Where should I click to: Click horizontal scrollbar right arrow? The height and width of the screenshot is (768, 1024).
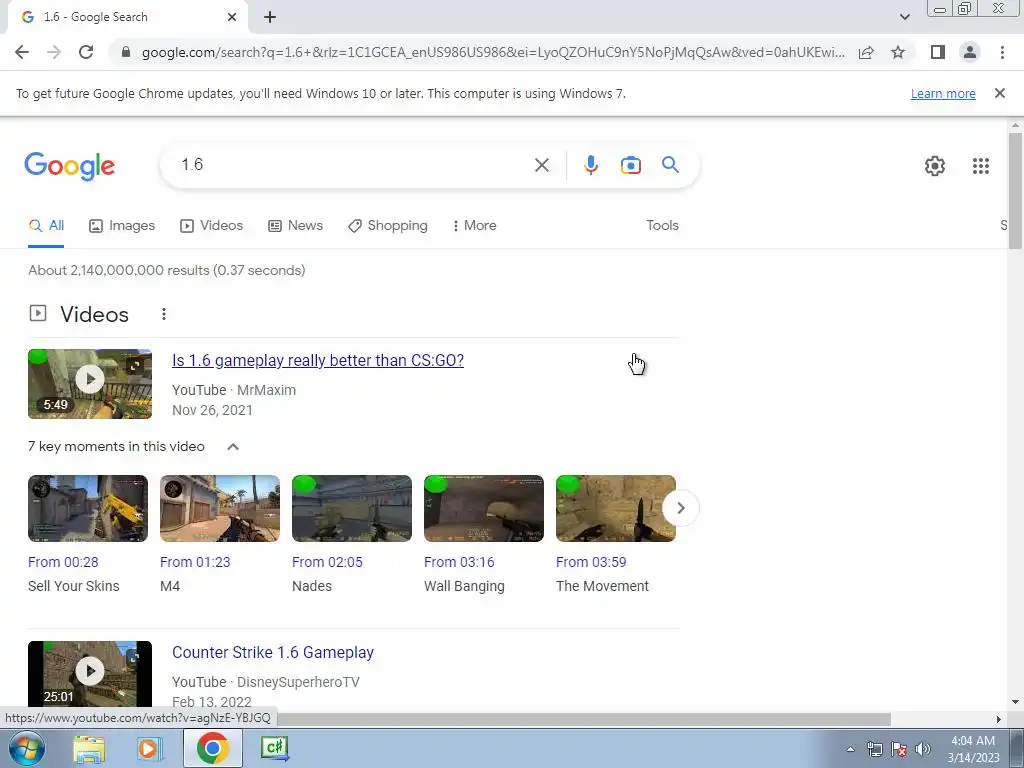(x=998, y=719)
